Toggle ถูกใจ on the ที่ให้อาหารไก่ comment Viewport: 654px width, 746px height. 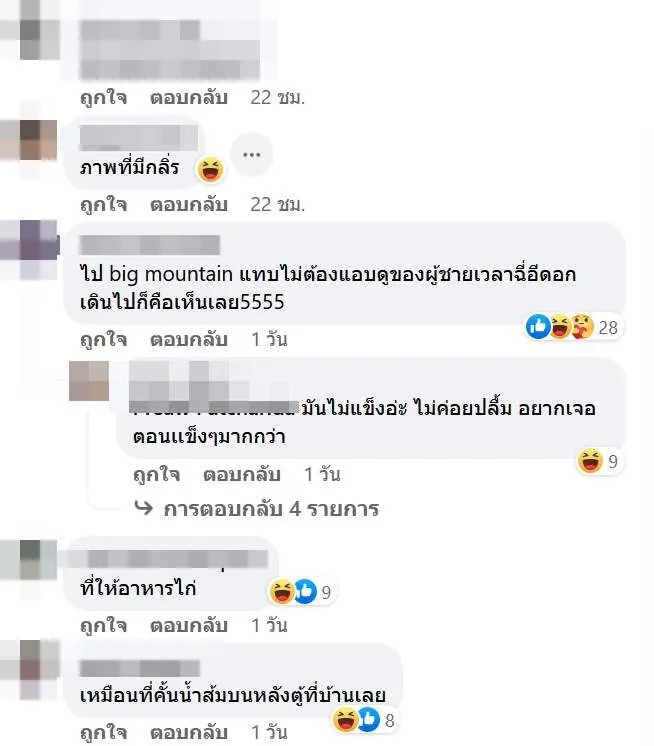pyautogui.click(x=103, y=625)
